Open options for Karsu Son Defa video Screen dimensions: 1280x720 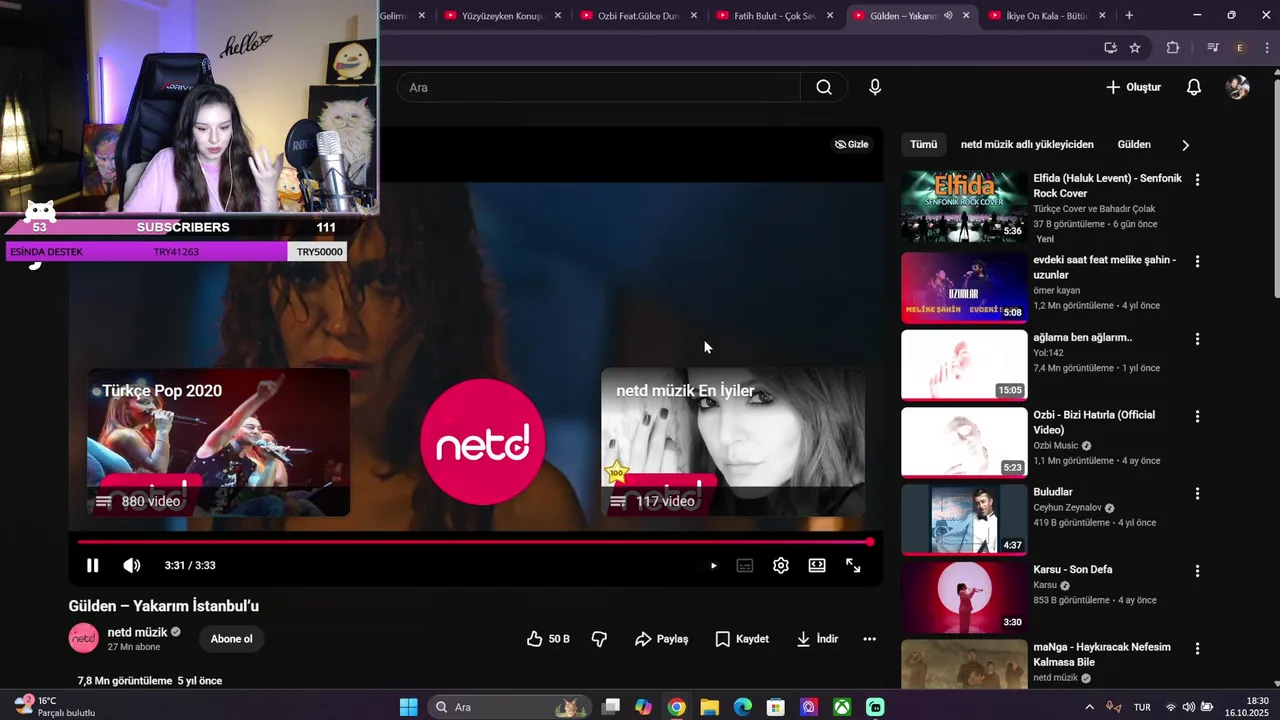click(1197, 571)
